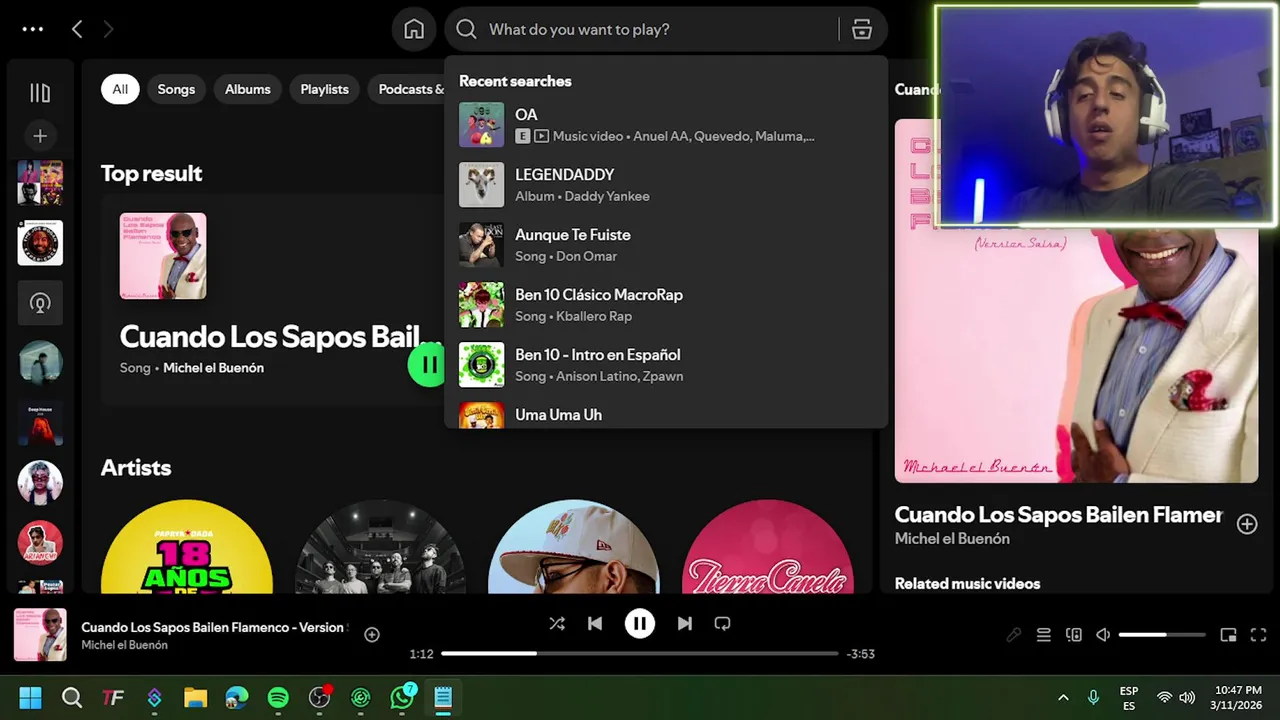
Task: Go back with the left arrow
Action: [x=77, y=29]
